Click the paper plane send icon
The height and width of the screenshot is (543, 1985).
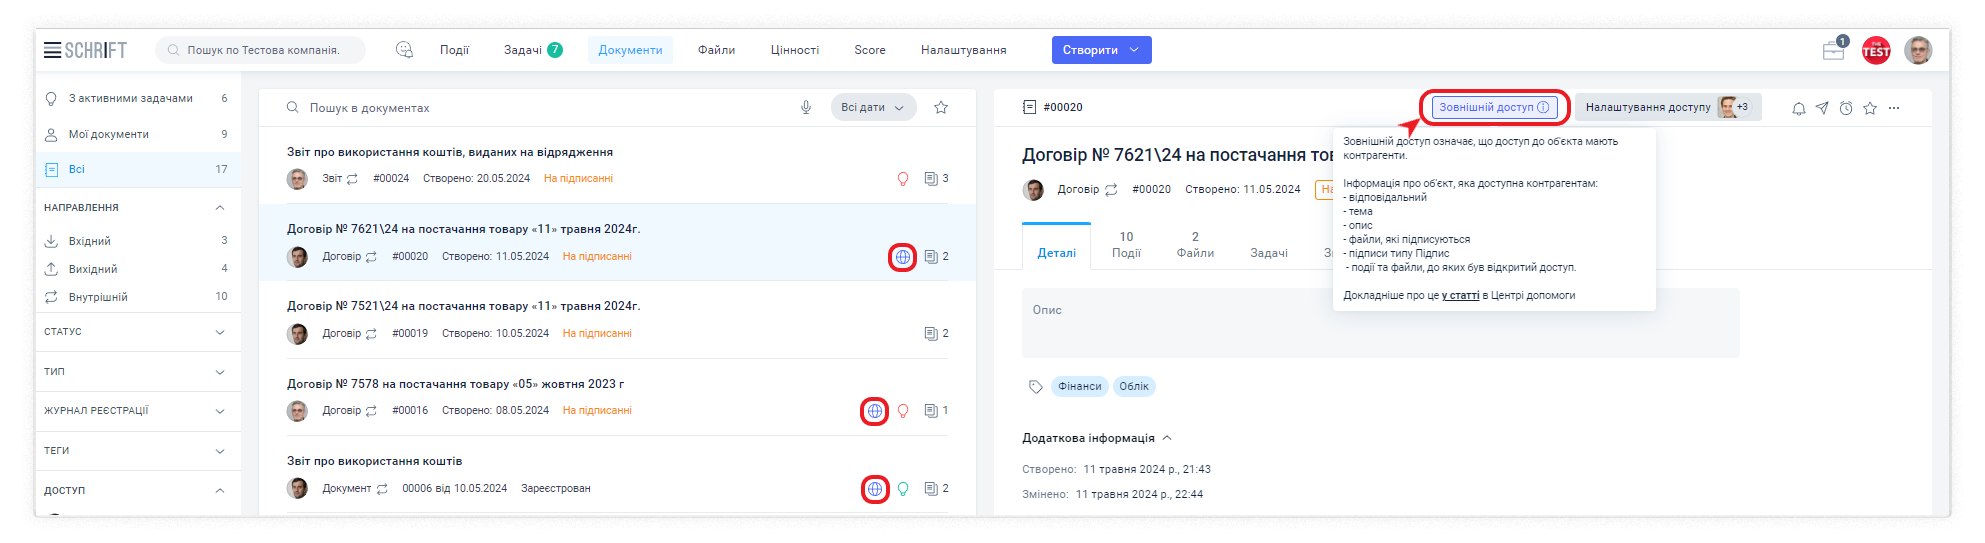[1822, 108]
